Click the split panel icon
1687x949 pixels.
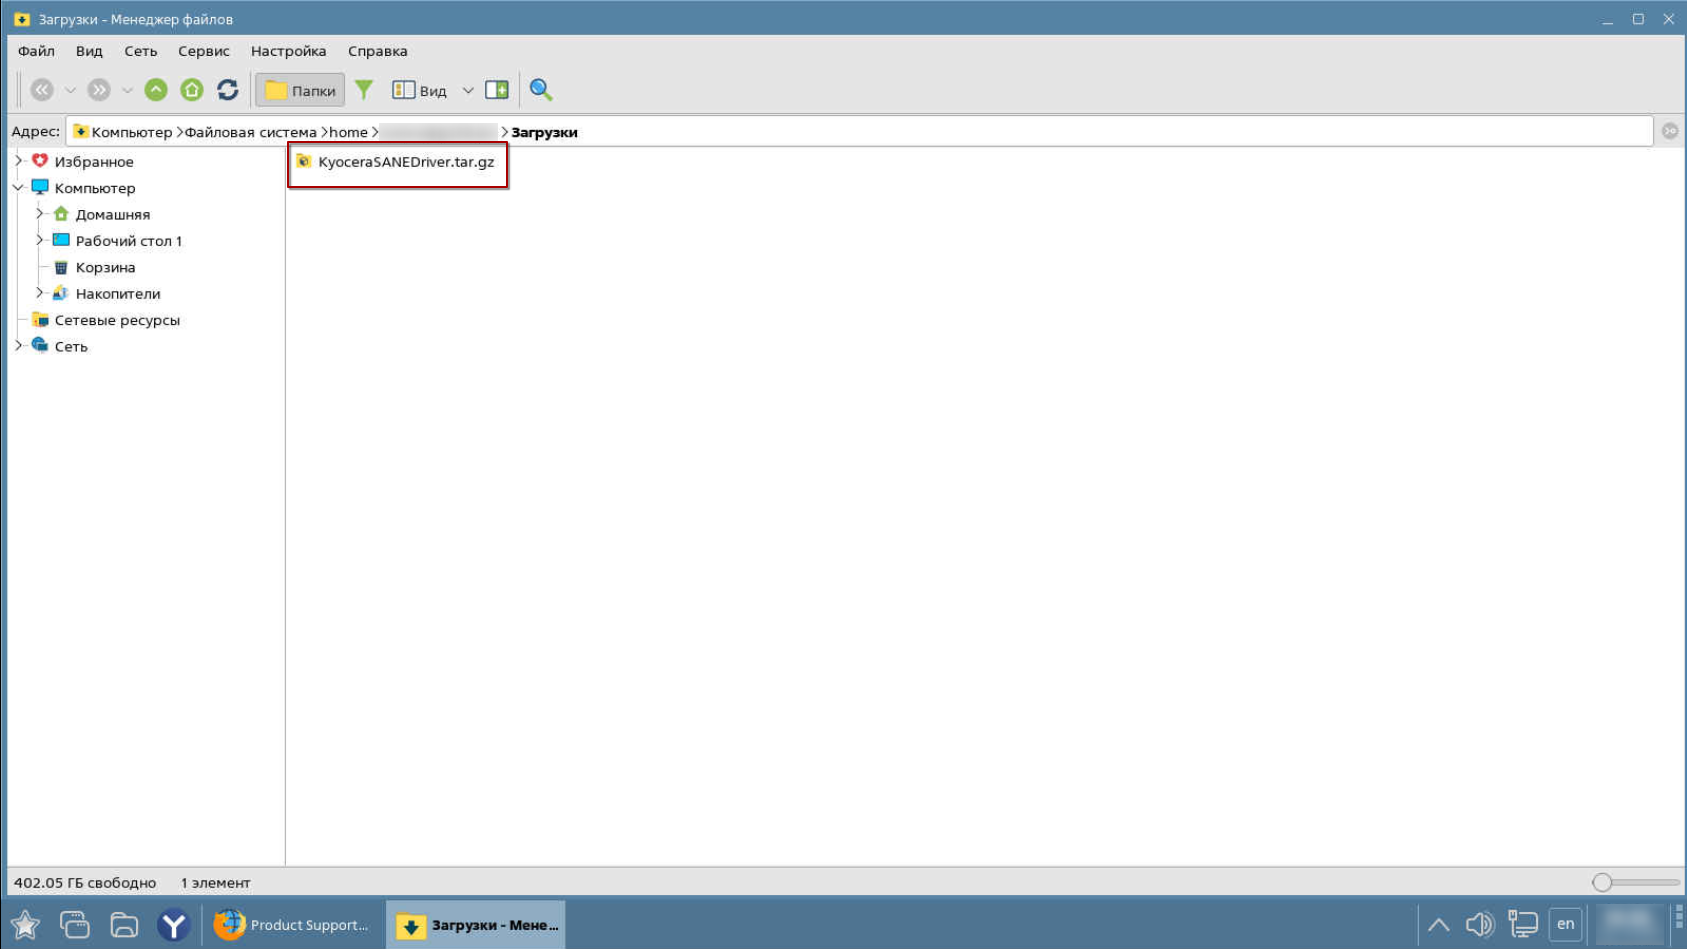[496, 90]
